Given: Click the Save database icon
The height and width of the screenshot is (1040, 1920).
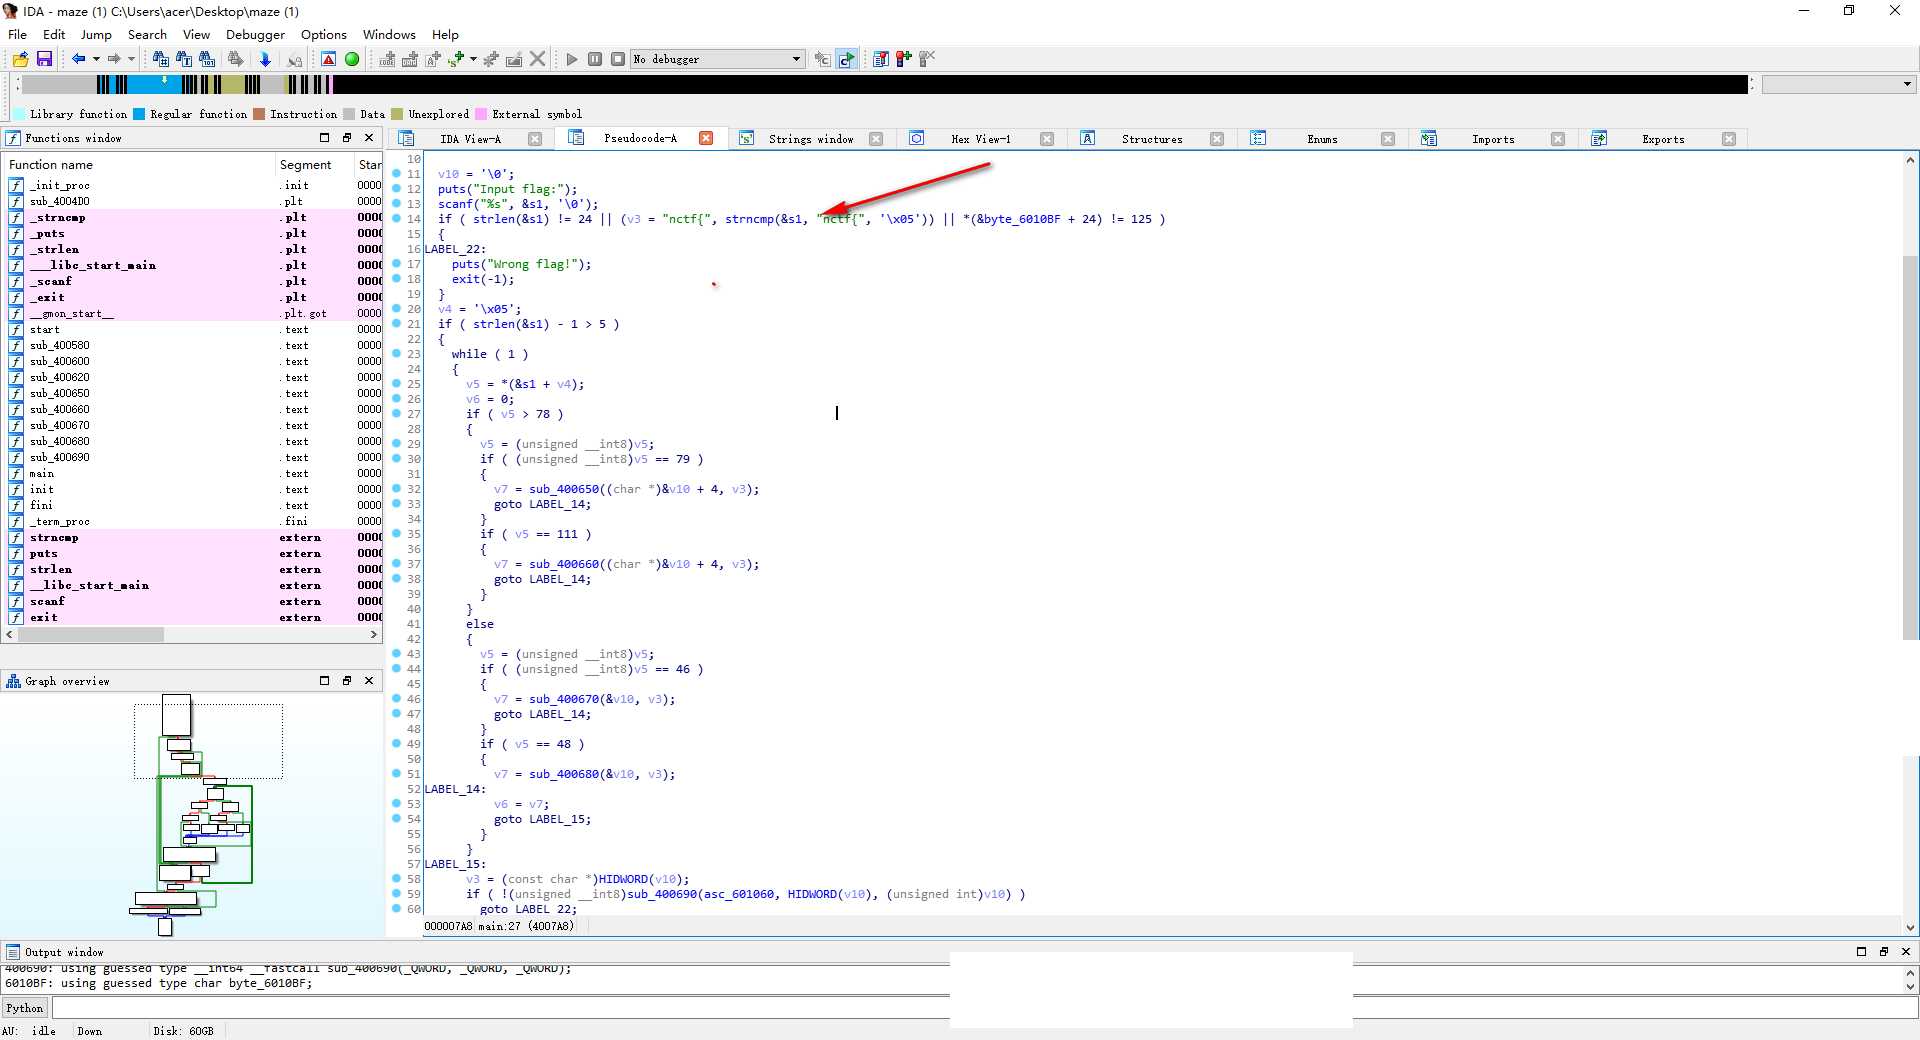Looking at the screenshot, I should (44, 59).
